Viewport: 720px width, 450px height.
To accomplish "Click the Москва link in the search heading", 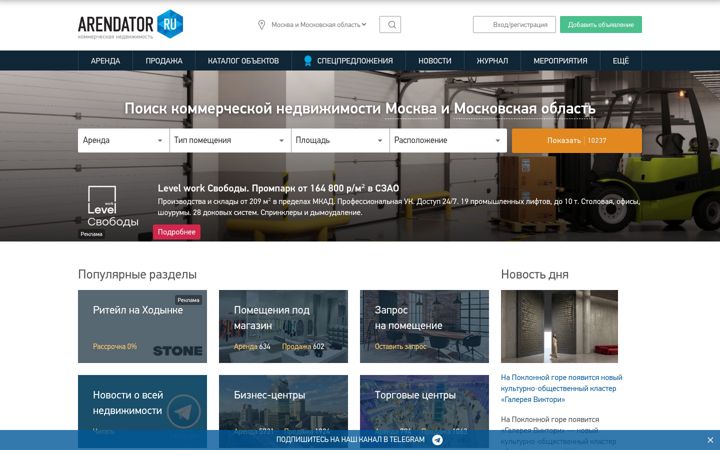I will (411, 109).
